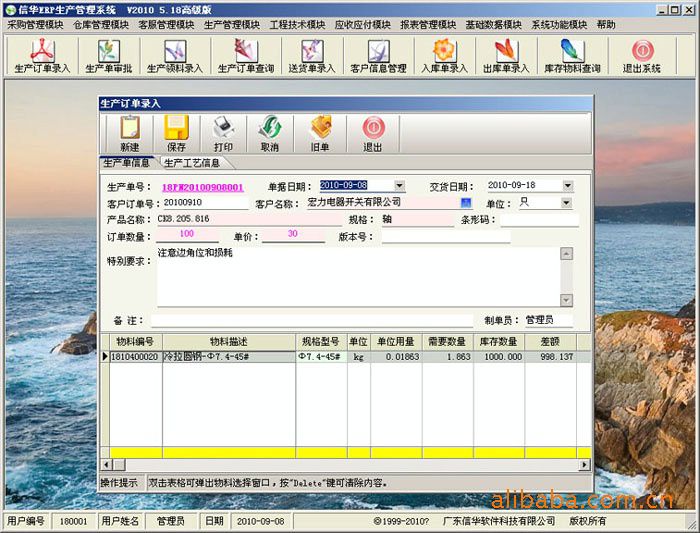The width and height of the screenshot is (700, 533).
Task: Switch to 生产工艺信息 tab
Action: 193,163
